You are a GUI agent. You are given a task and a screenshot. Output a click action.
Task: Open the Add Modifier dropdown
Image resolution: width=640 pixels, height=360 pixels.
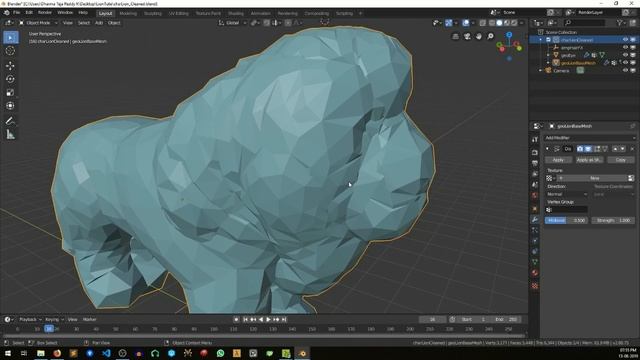coord(590,138)
